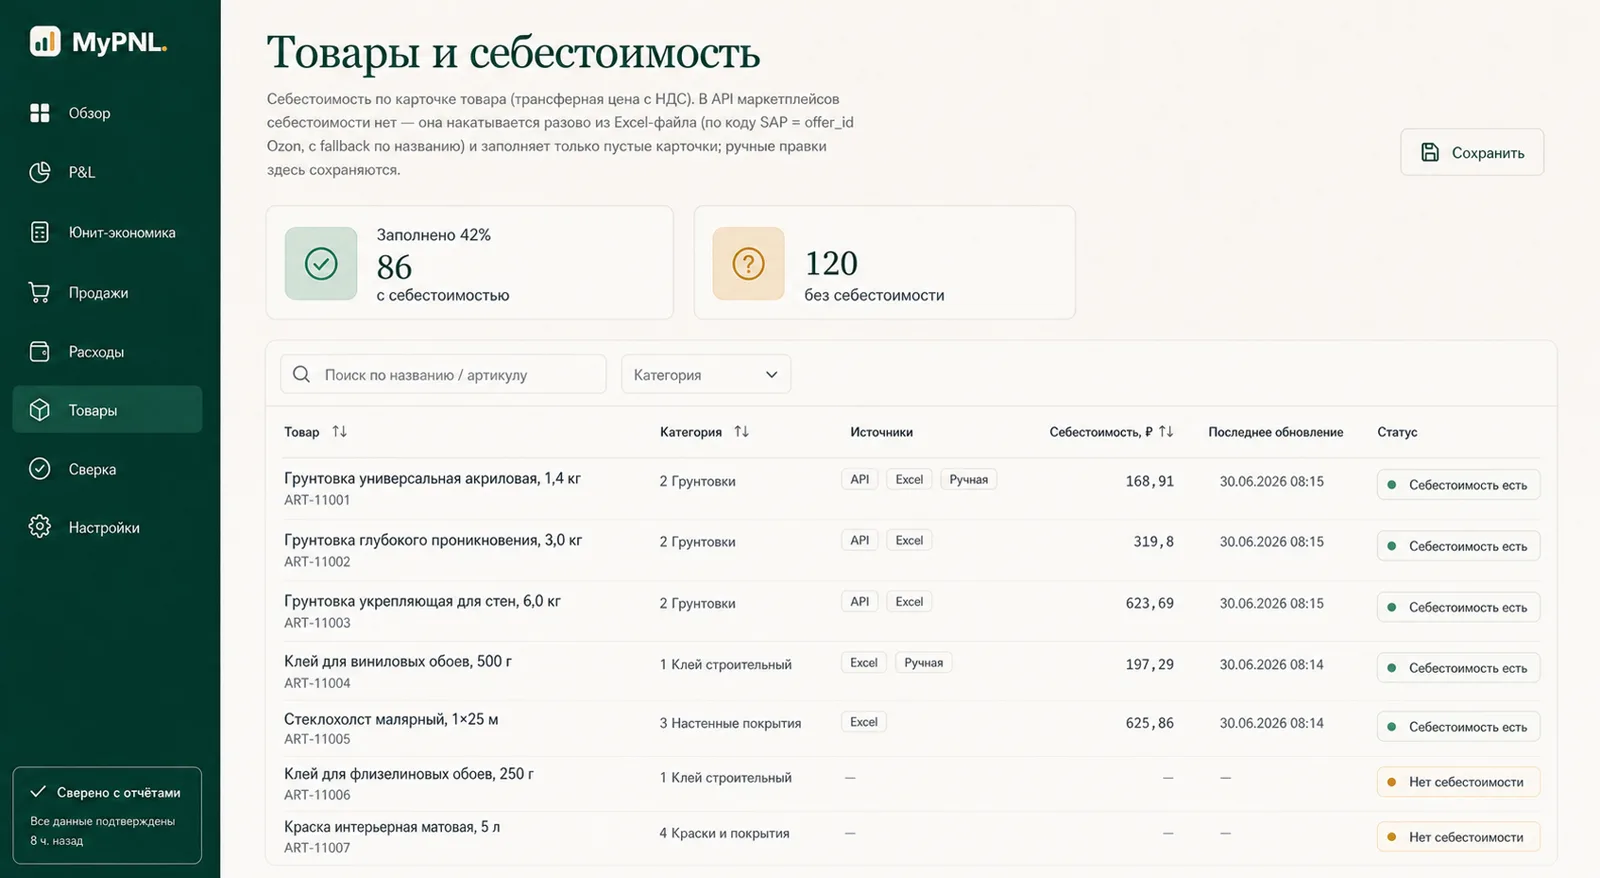Click Статус column header
Viewport: 1600px width, 878px height.
1397,432
